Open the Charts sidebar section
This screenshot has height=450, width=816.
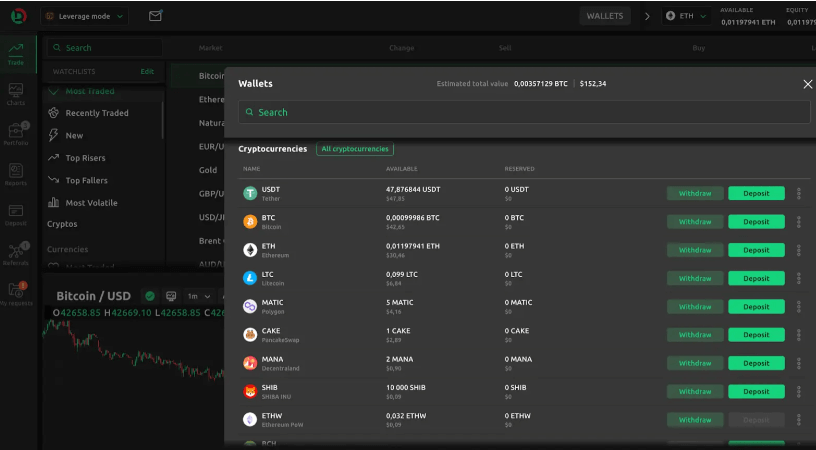pos(16,94)
